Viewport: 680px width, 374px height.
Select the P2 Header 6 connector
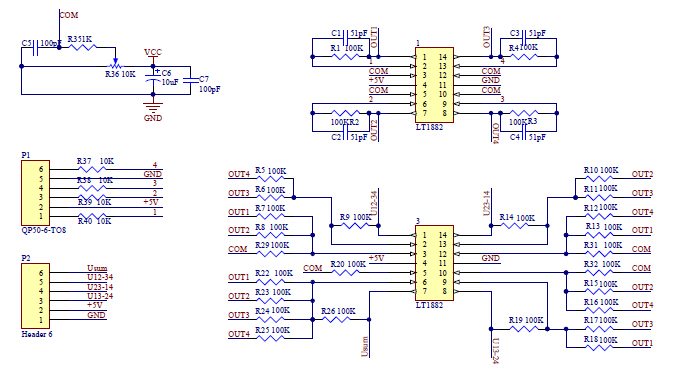point(36,296)
